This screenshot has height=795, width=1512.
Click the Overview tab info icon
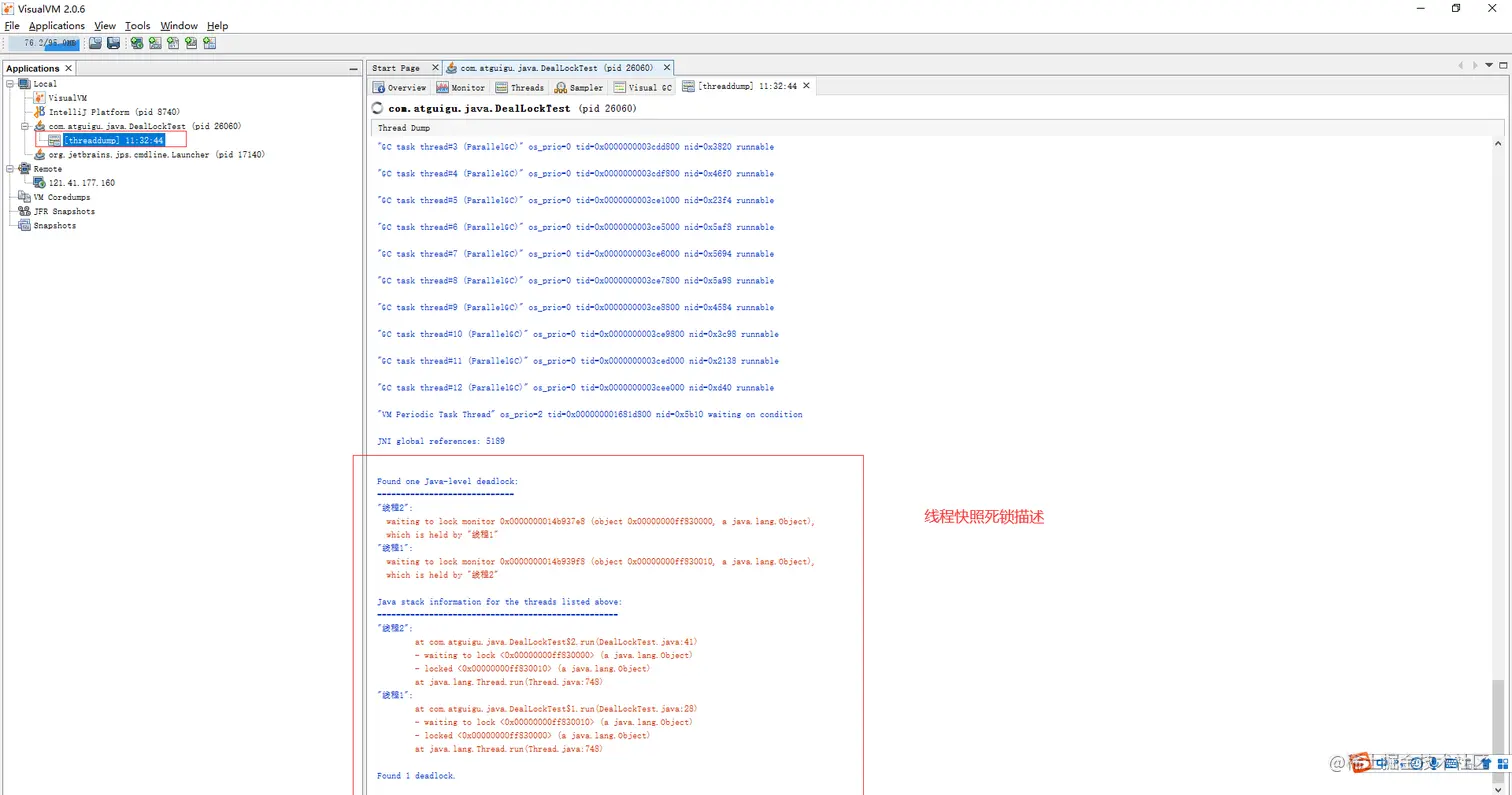tap(380, 87)
